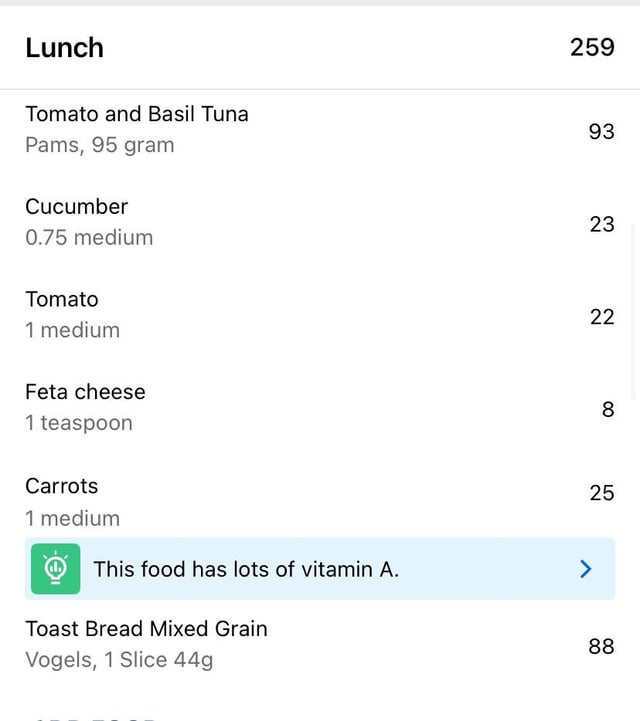Select the Cucumber food entry

coord(320,222)
